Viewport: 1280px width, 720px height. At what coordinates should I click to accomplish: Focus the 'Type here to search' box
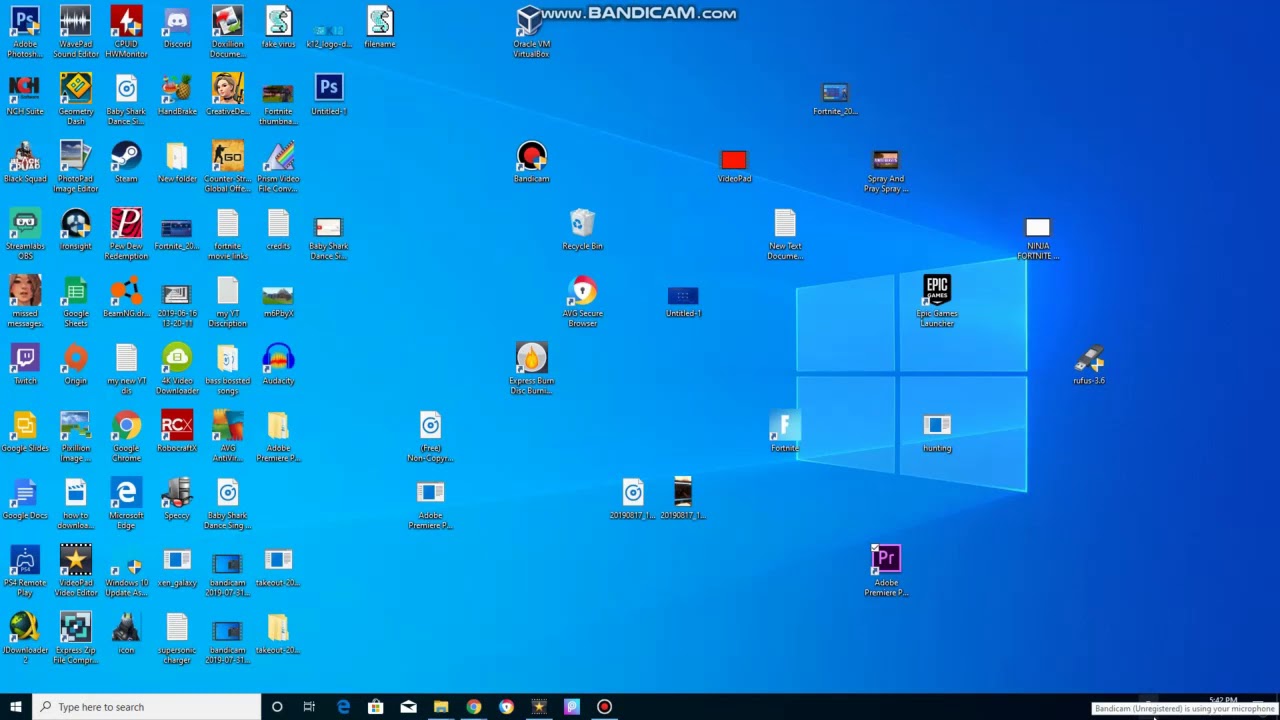pyautogui.click(x=146, y=707)
